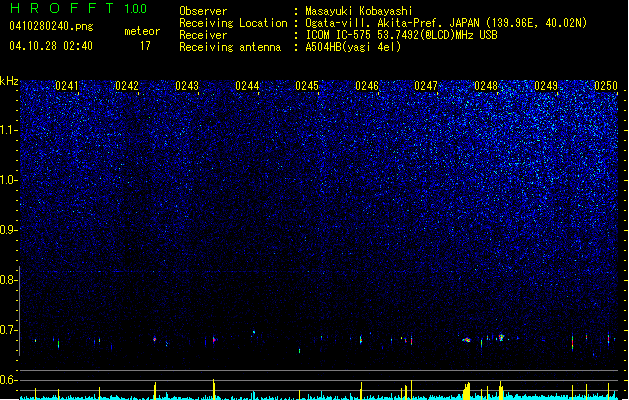629x400 pixels.
Task: Click the 0241 time marker
Action: (x=67, y=86)
